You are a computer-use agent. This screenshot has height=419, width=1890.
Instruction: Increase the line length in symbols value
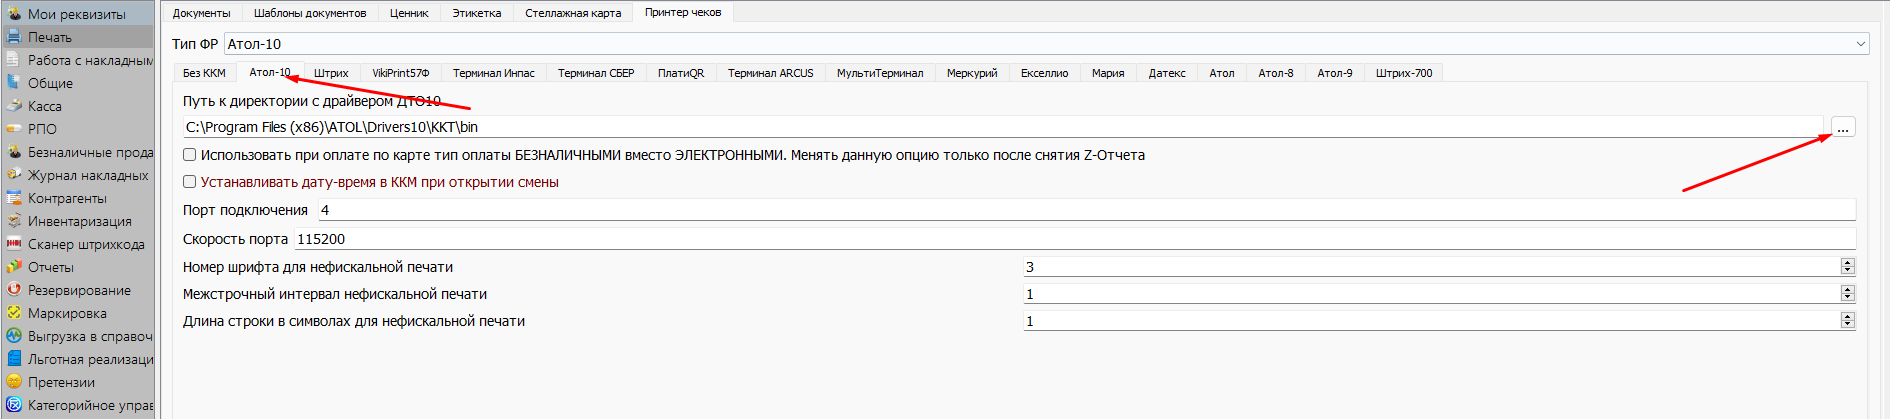(x=1847, y=317)
